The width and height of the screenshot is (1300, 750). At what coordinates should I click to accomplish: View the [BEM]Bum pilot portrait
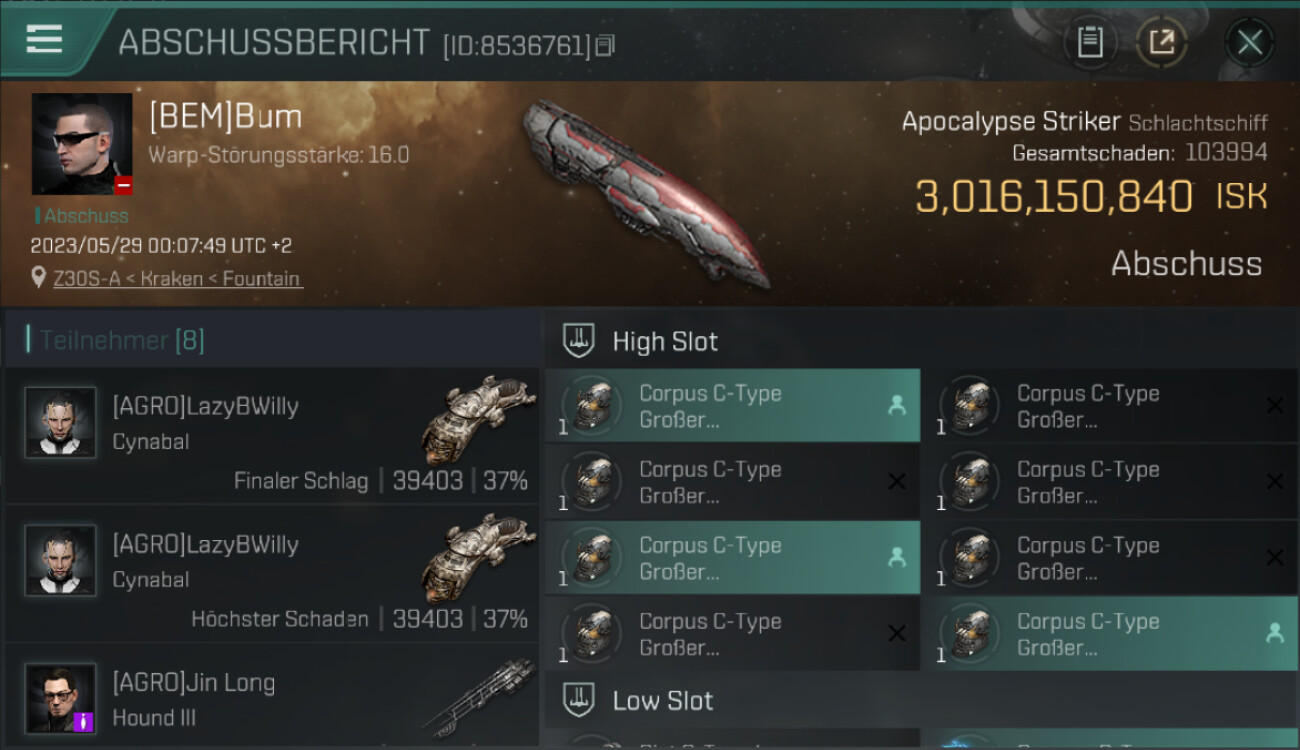(x=82, y=144)
